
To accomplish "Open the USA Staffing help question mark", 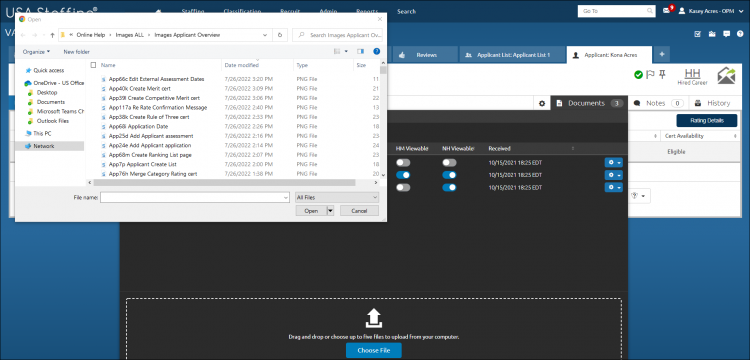I will tap(740, 34).
